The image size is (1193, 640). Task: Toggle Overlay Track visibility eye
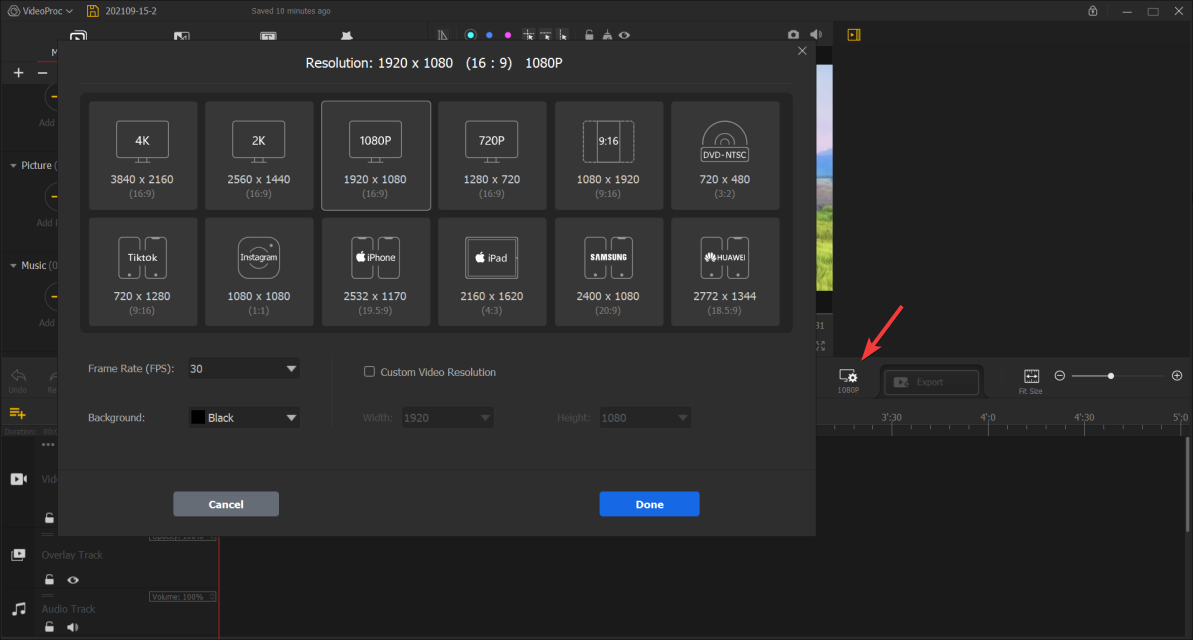point(73,580)
